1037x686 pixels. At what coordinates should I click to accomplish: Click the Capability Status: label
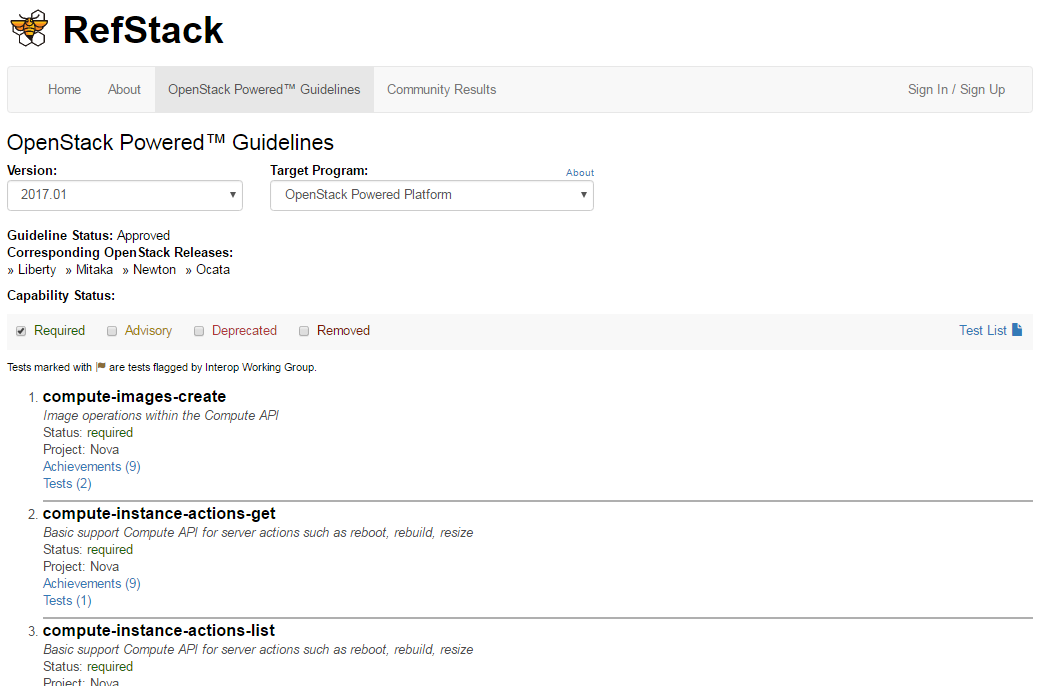tap(61, 296)
